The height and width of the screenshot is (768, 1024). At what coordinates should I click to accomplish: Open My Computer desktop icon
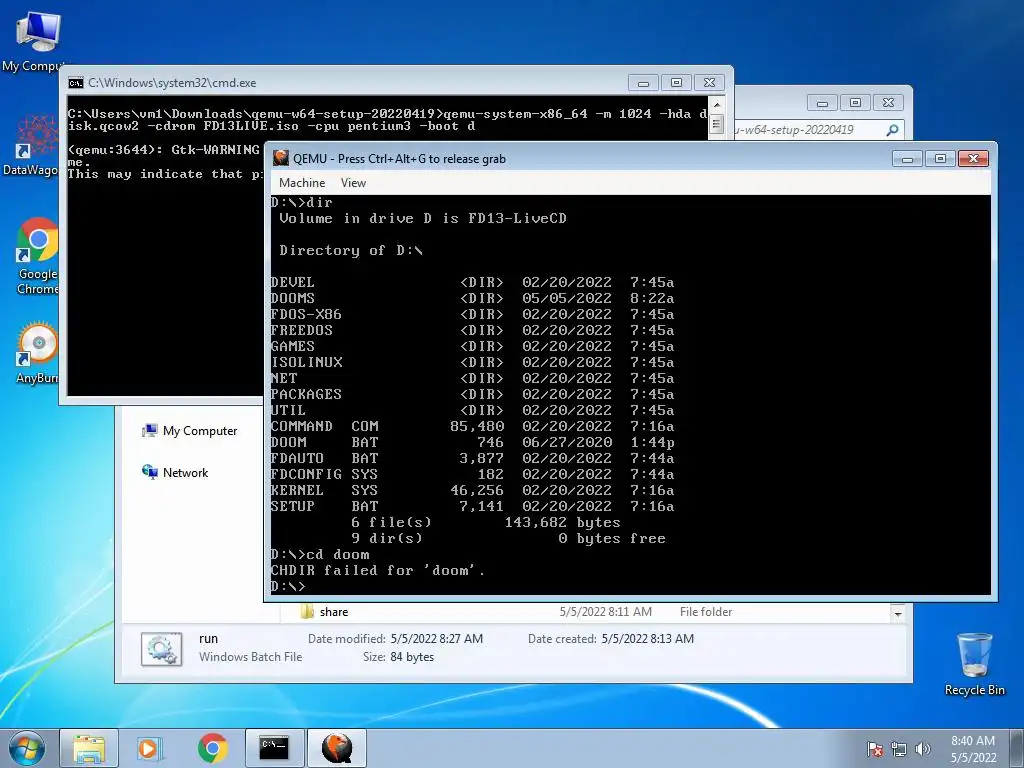click(37, 42)
